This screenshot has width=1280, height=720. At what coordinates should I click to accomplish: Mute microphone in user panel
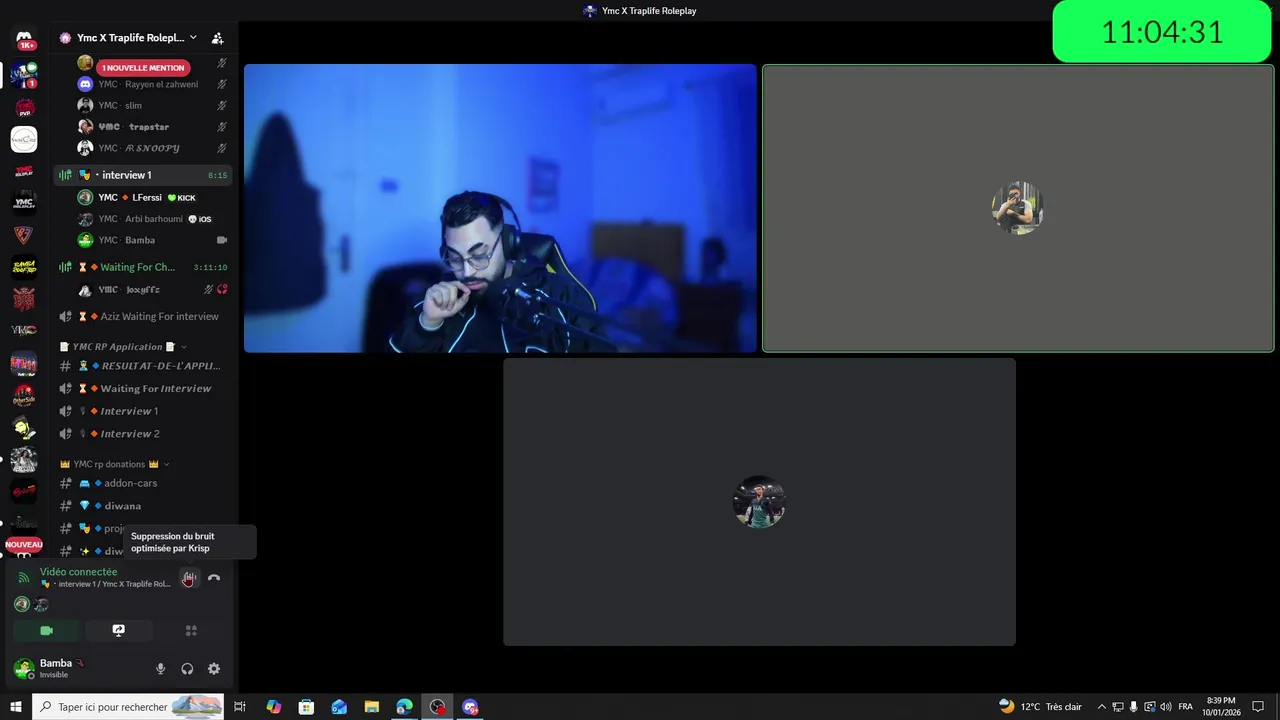pyautogui.click(x=161, y=669)
